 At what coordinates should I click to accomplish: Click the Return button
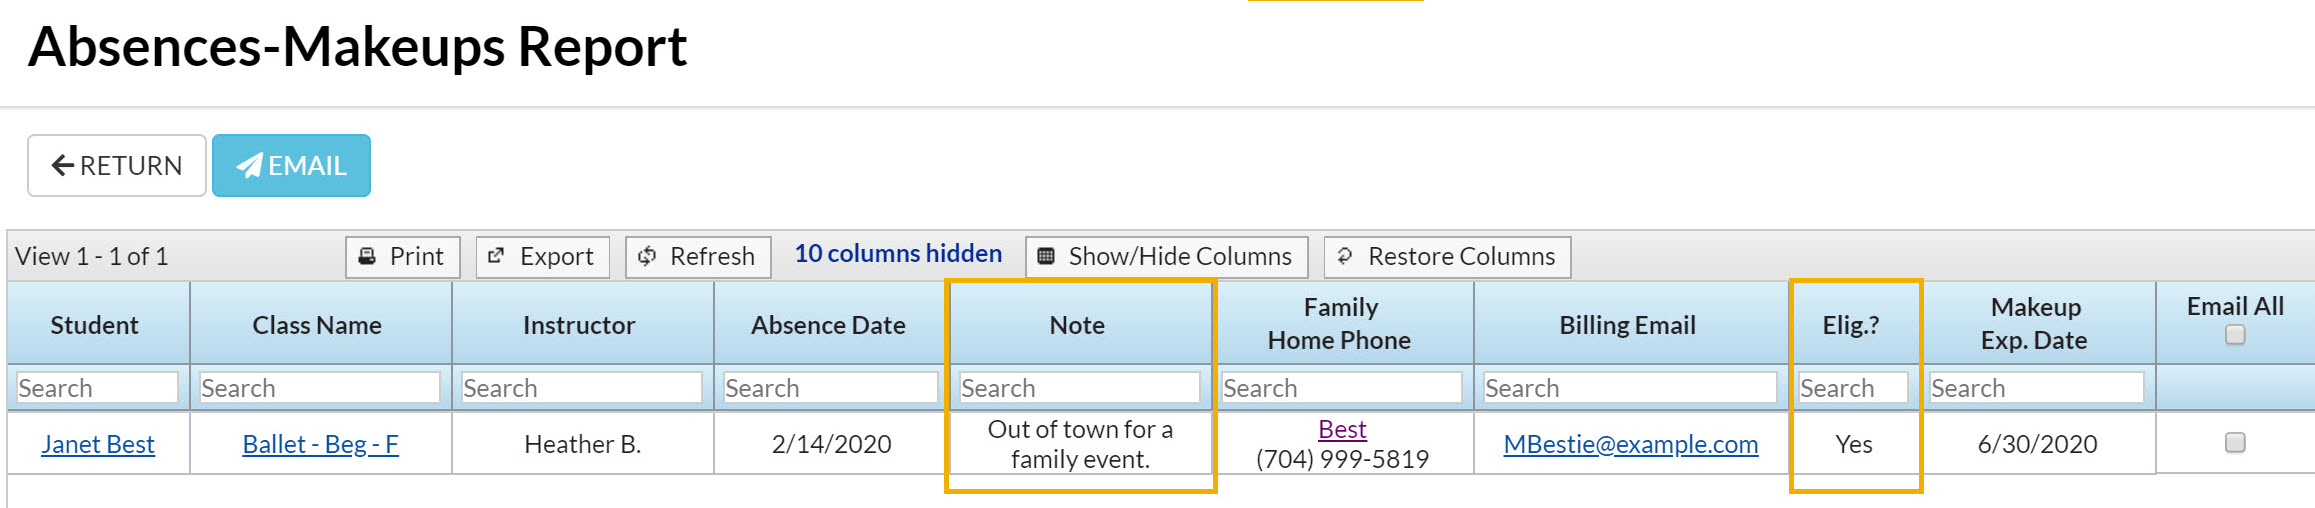point(117,166)
